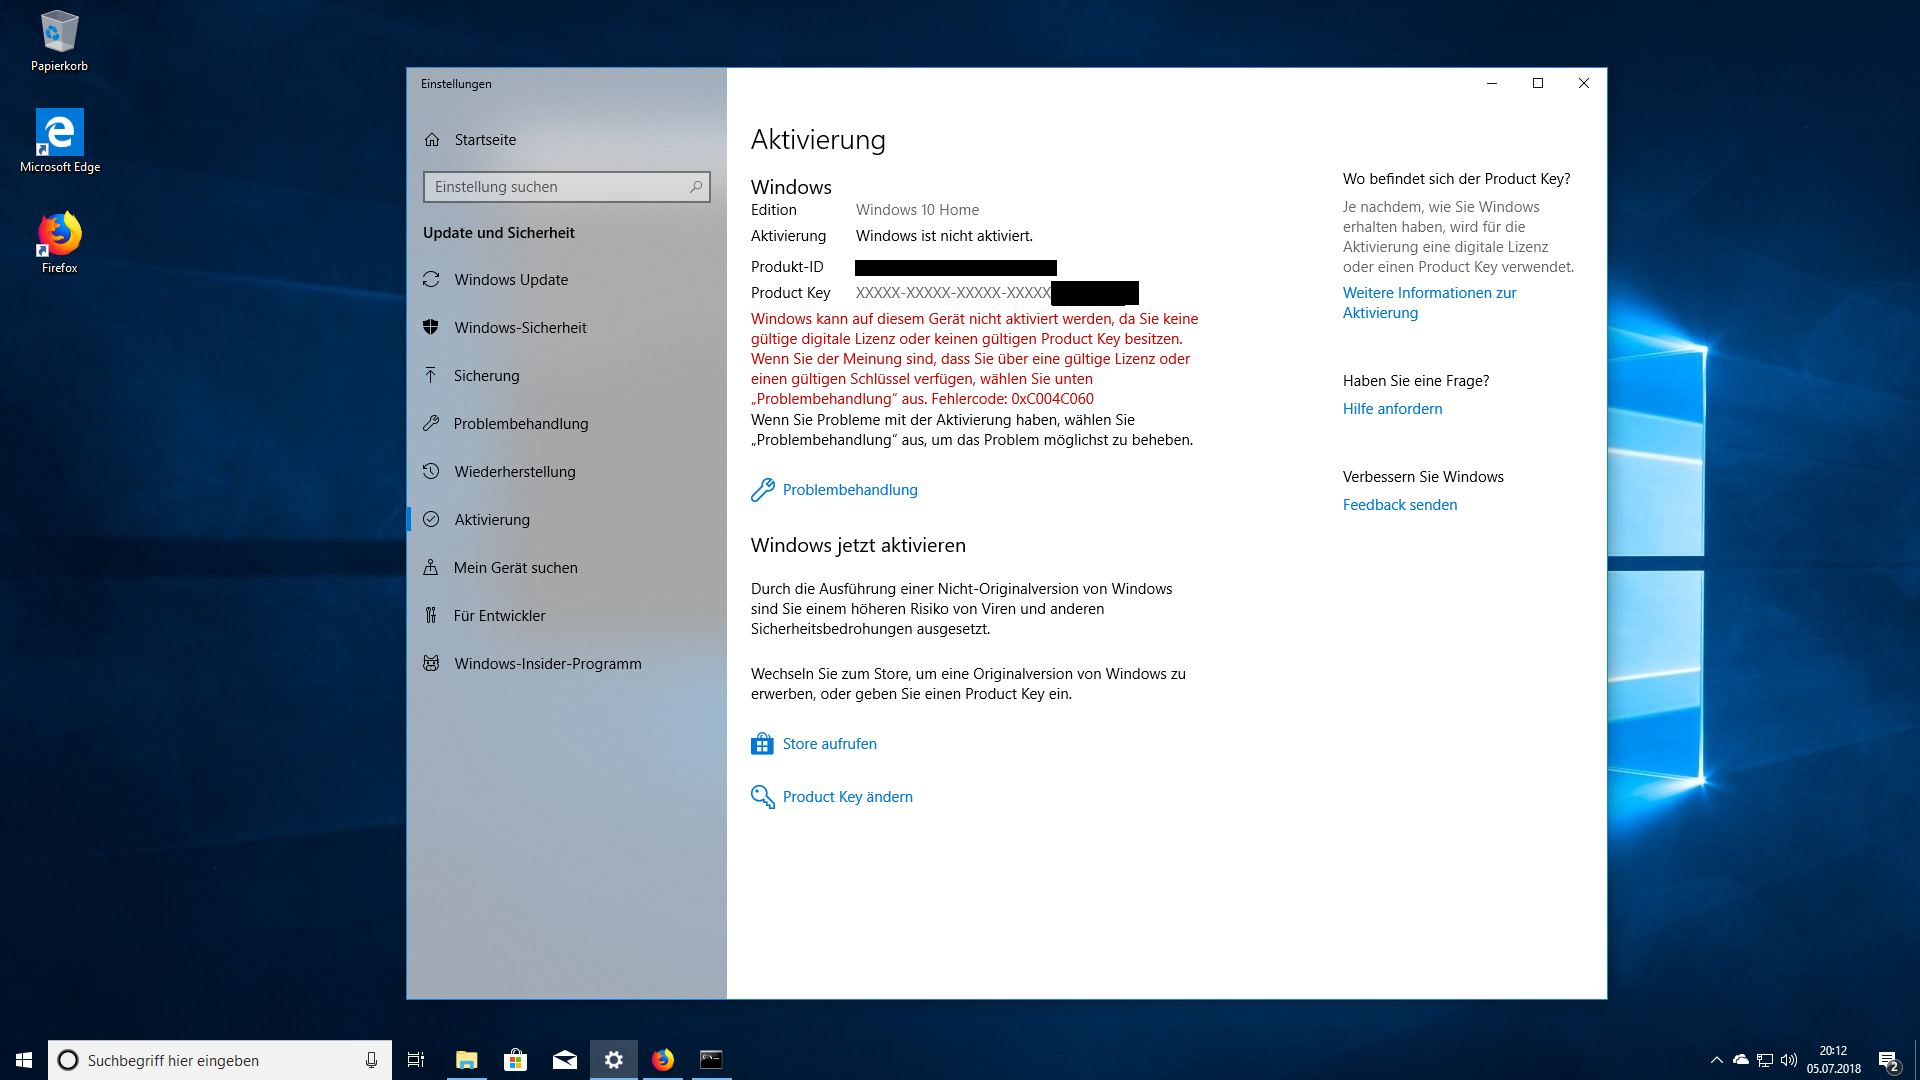Click the key icon next to Problembehandlung
This screenshot has width=1920, height=1080.
[763, 489]
